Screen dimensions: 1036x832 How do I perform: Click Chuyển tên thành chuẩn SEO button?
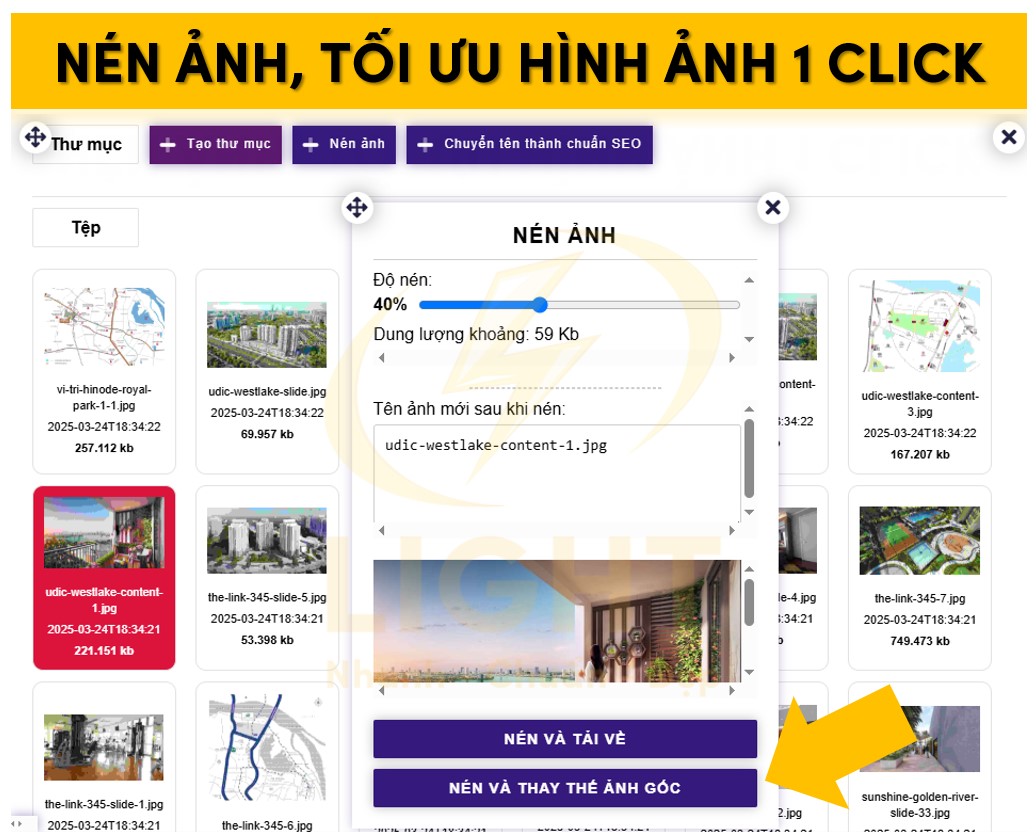point(529,144)
